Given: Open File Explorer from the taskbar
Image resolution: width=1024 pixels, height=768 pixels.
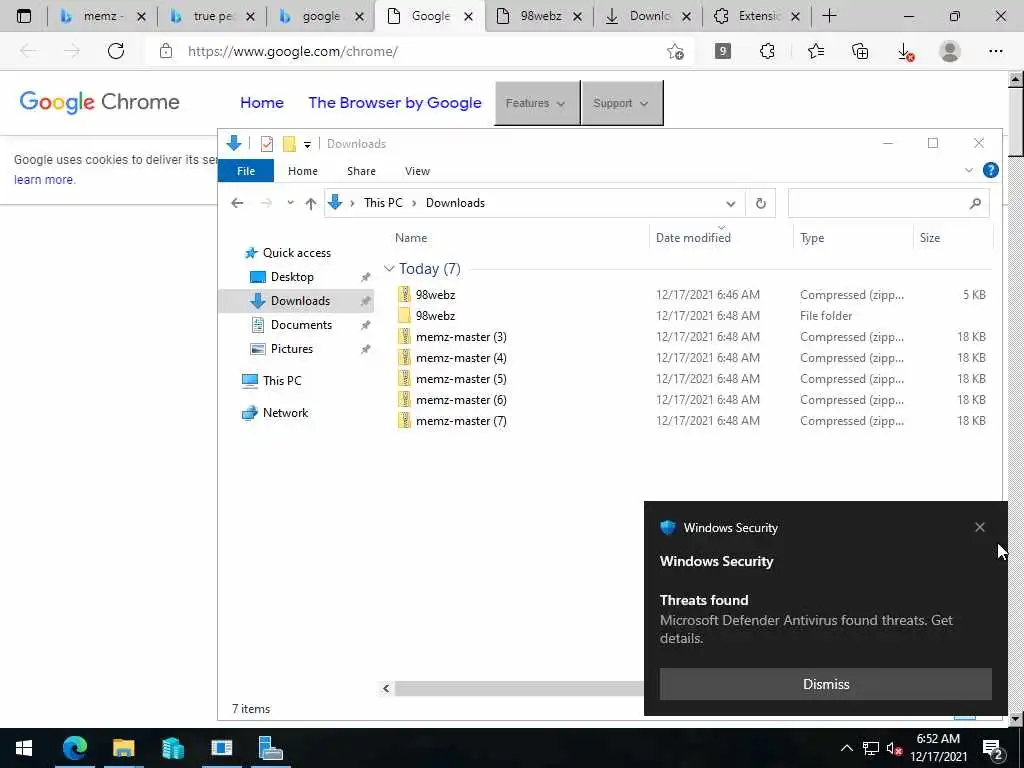Looking at the screenshot, I should 123,748.
